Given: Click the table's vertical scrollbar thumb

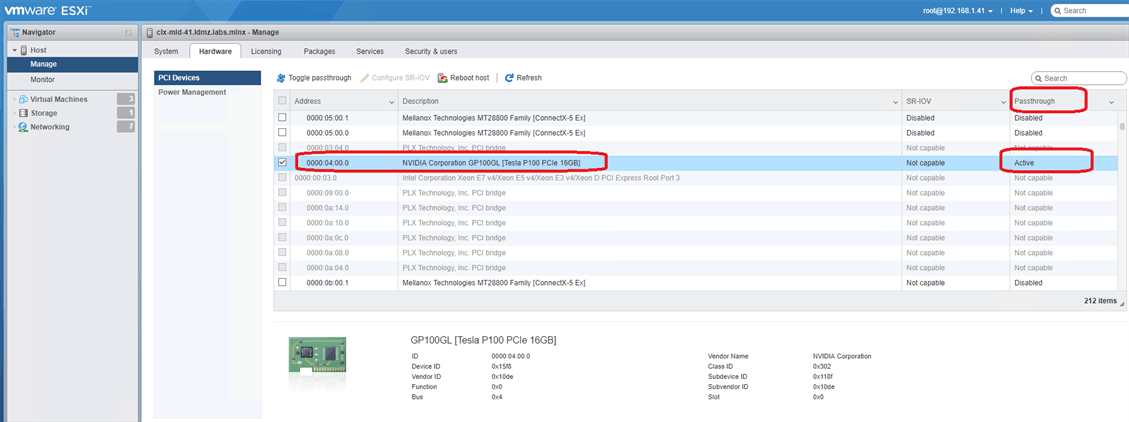Looking at the screenshot, I should pyautogui.click(x=1121, y=127).
